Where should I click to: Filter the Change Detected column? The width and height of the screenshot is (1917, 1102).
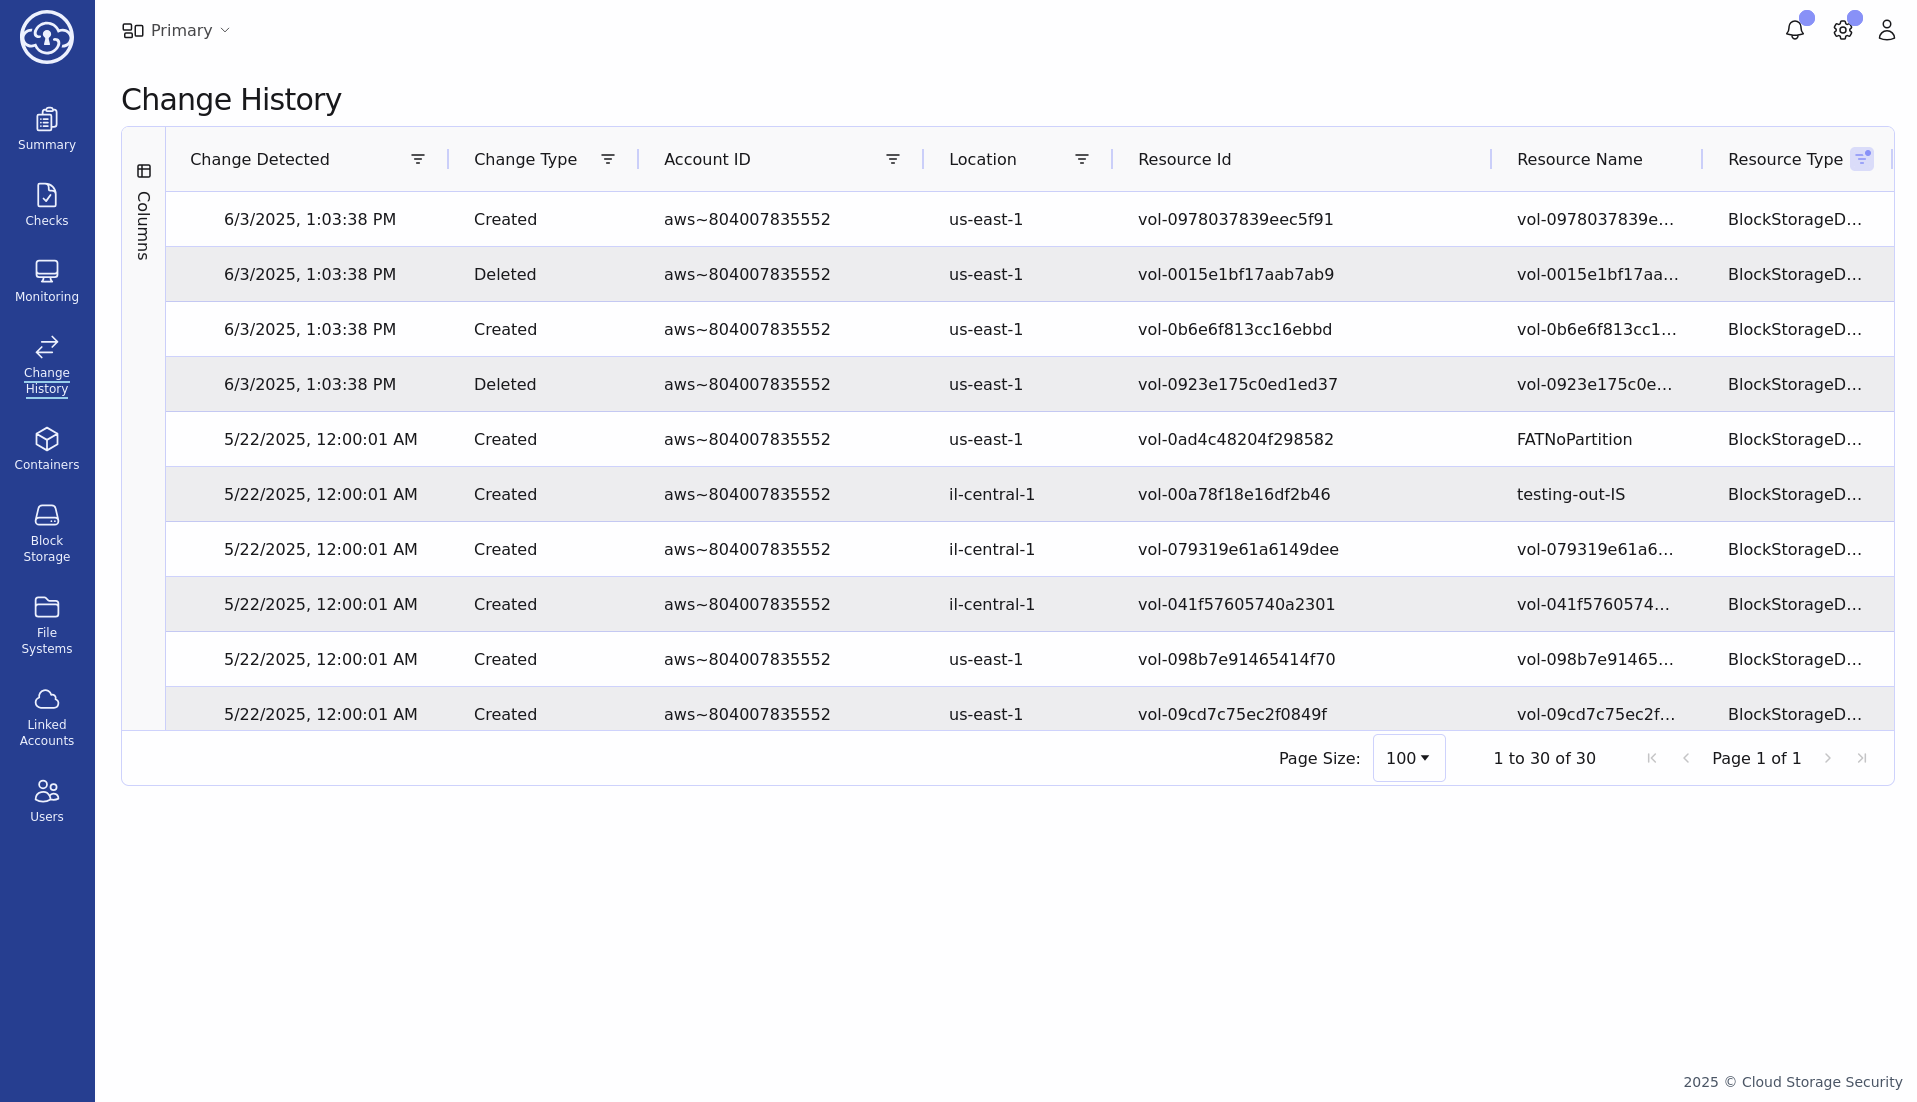418,159
